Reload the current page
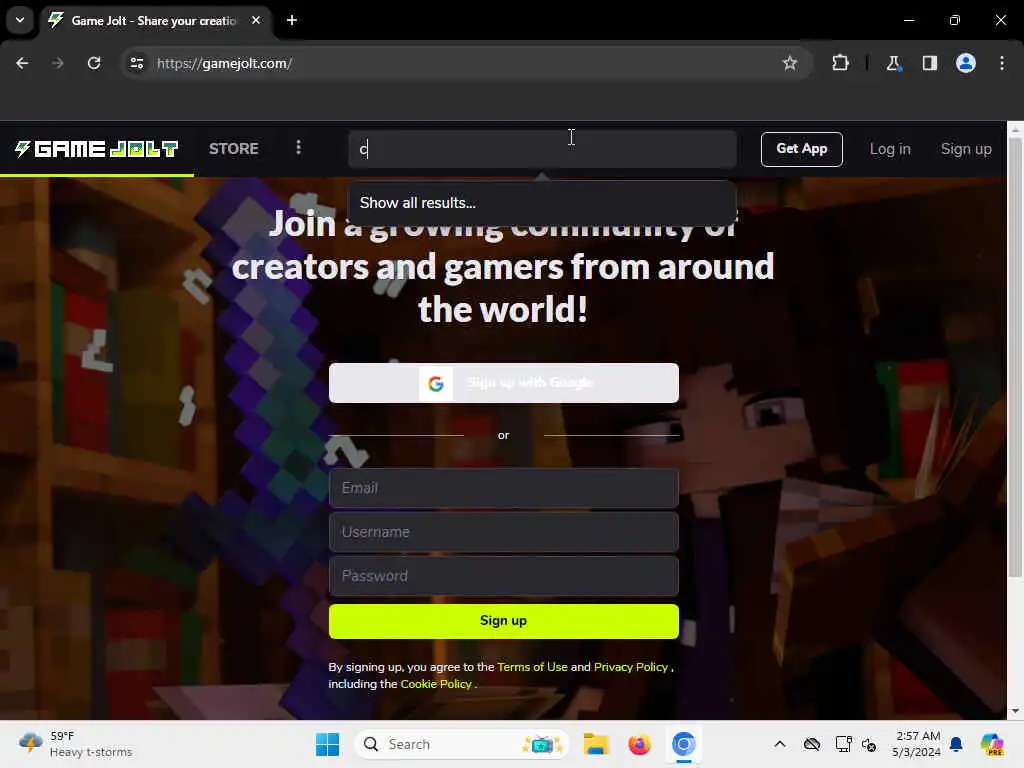The height and width of the screenshot is (768, 1024). click(x=94, y=63)
